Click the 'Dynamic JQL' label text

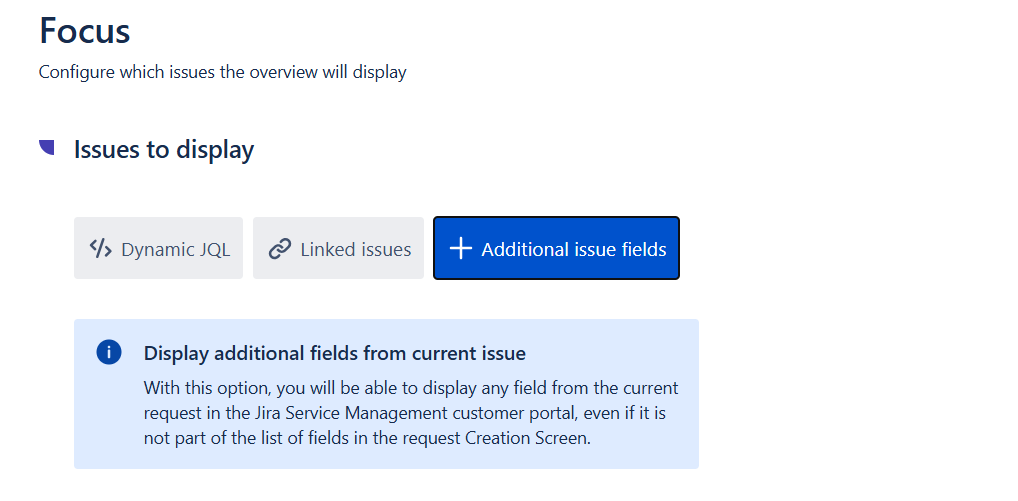click(175, 249)
